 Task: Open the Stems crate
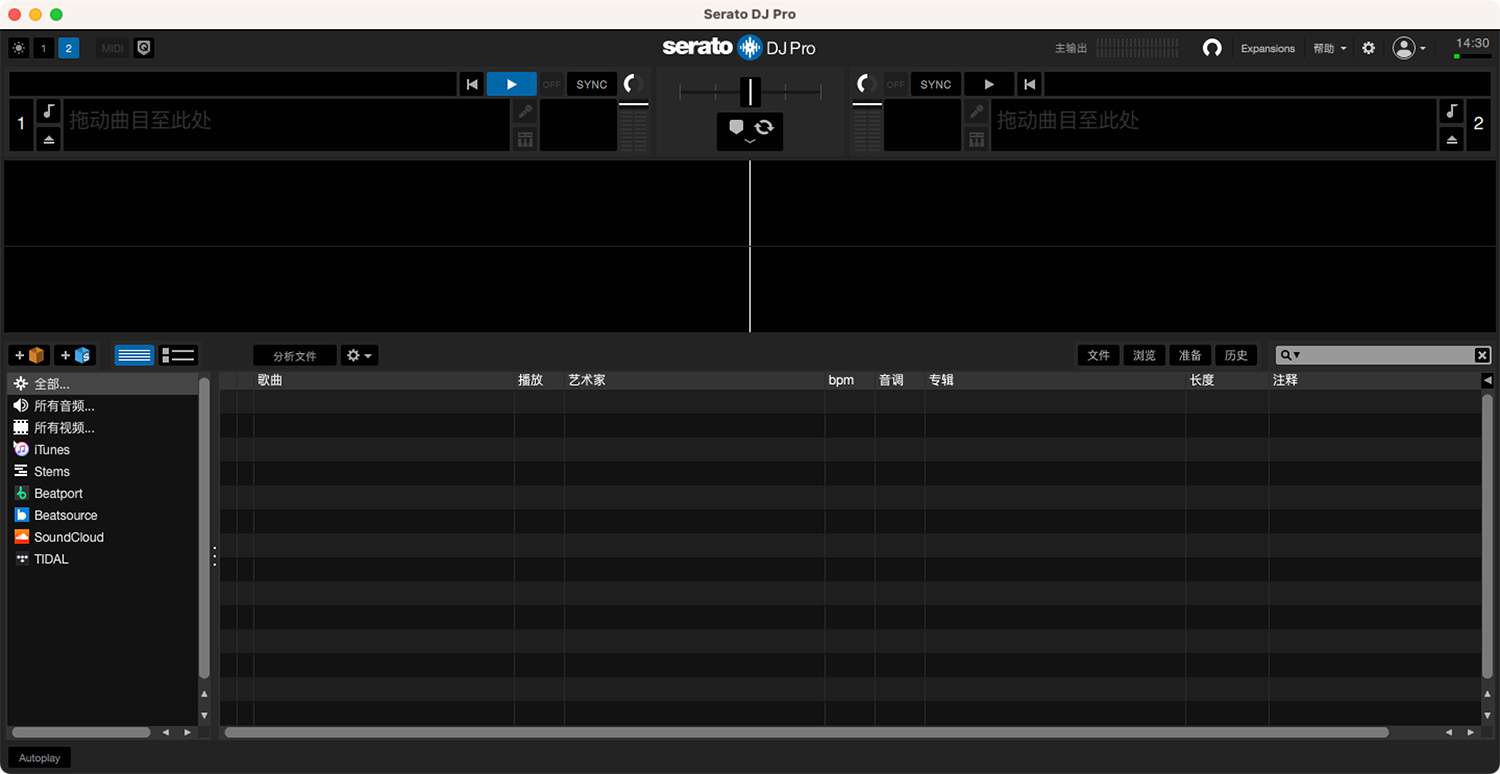click(103, 472)
